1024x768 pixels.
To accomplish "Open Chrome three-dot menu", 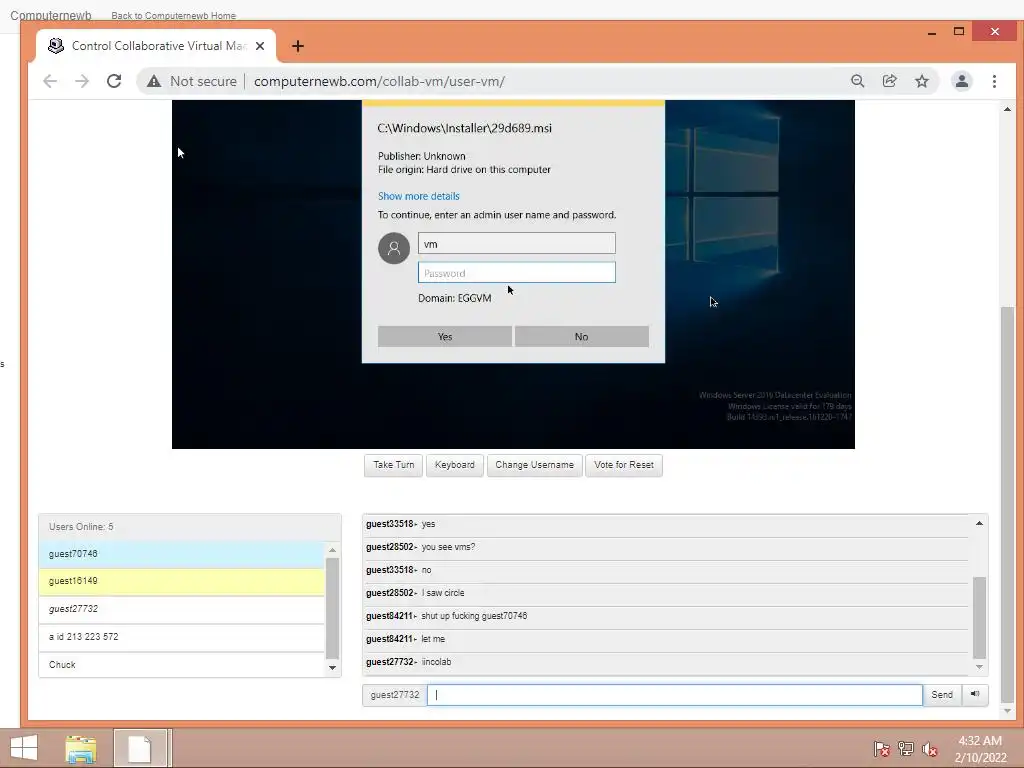I will pos(994,81).
